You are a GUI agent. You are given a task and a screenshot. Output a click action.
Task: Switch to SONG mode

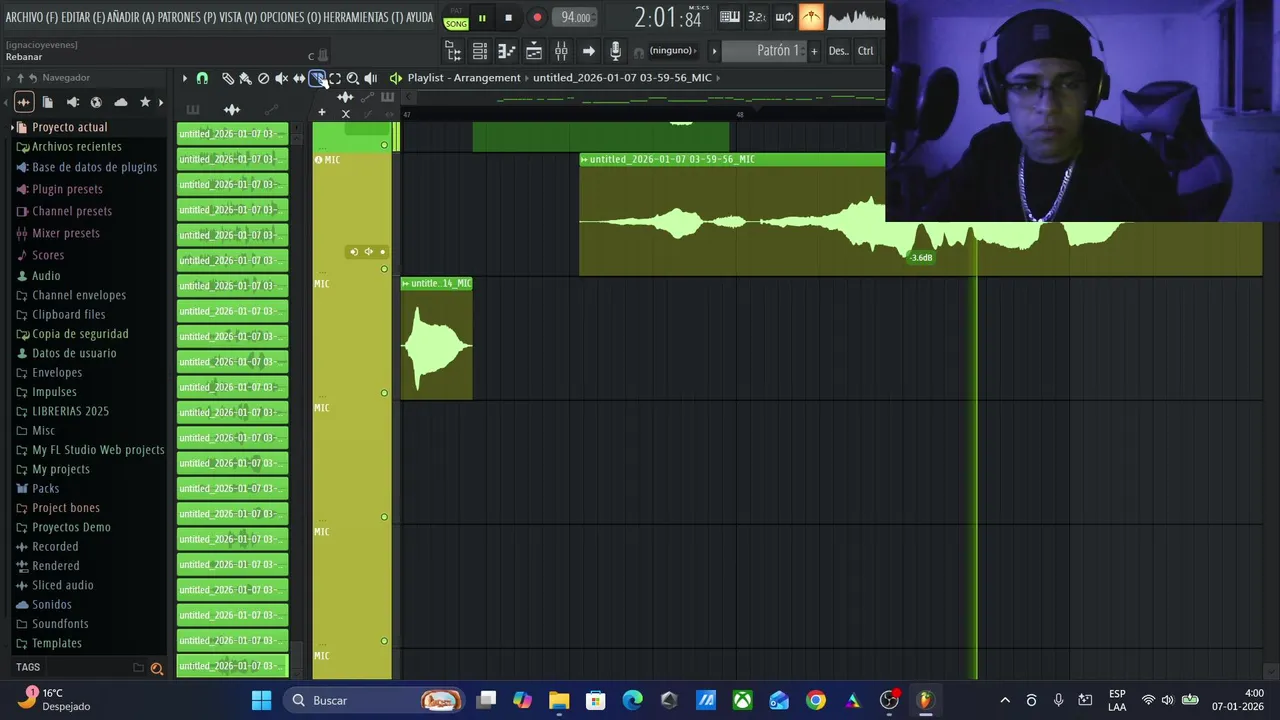point(456,23)
